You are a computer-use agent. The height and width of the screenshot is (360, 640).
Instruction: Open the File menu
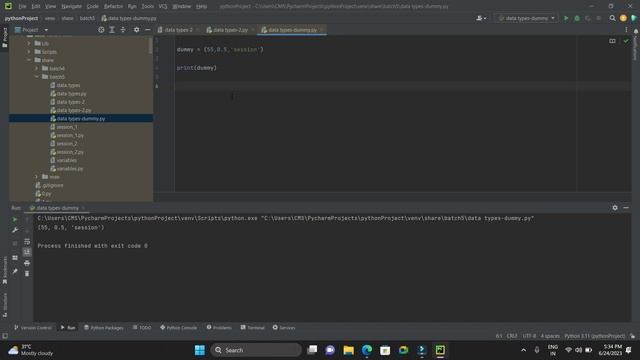tap(22, 6)
